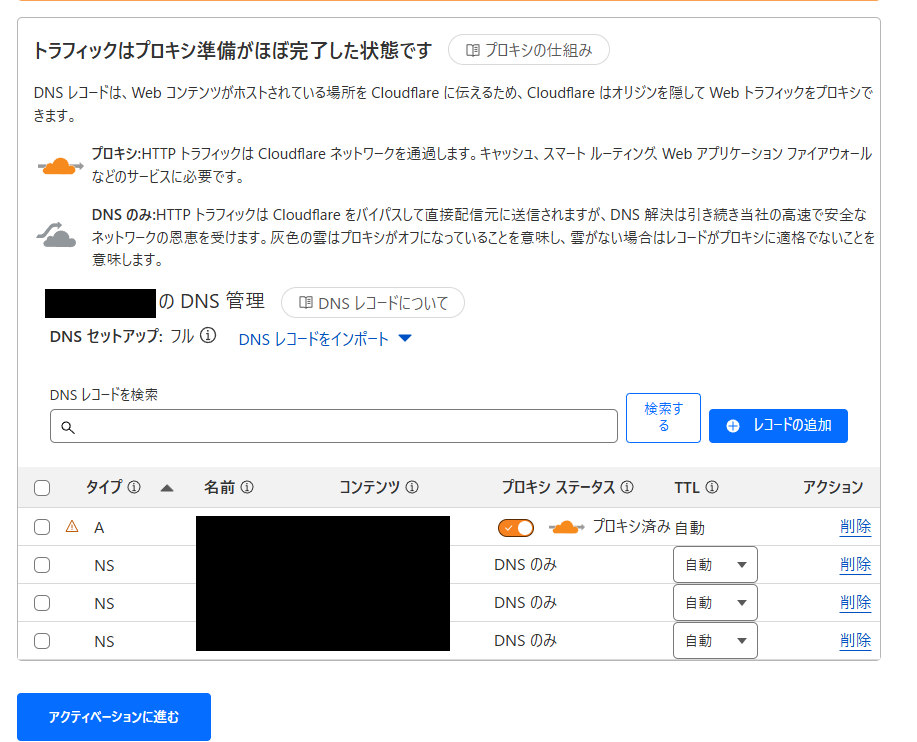The height and width of the screenshot is (742, 917).
Task: Click the magnifier icon in the DNS record search box
Action: (68, 426)
